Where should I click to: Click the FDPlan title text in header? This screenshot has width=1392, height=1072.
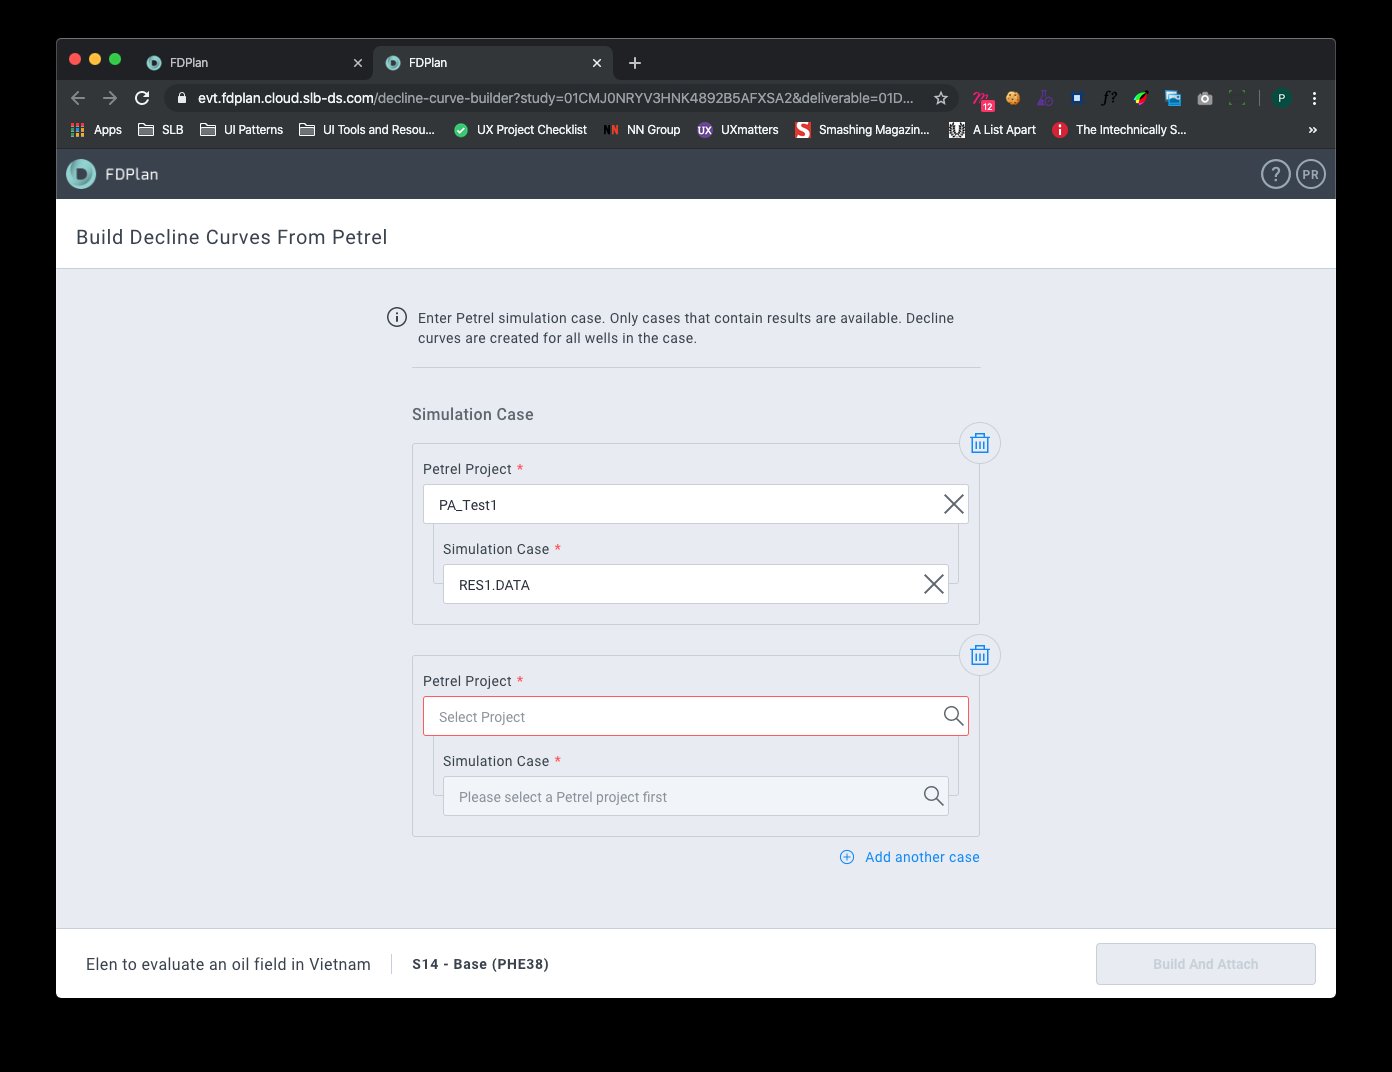point(132,174)
